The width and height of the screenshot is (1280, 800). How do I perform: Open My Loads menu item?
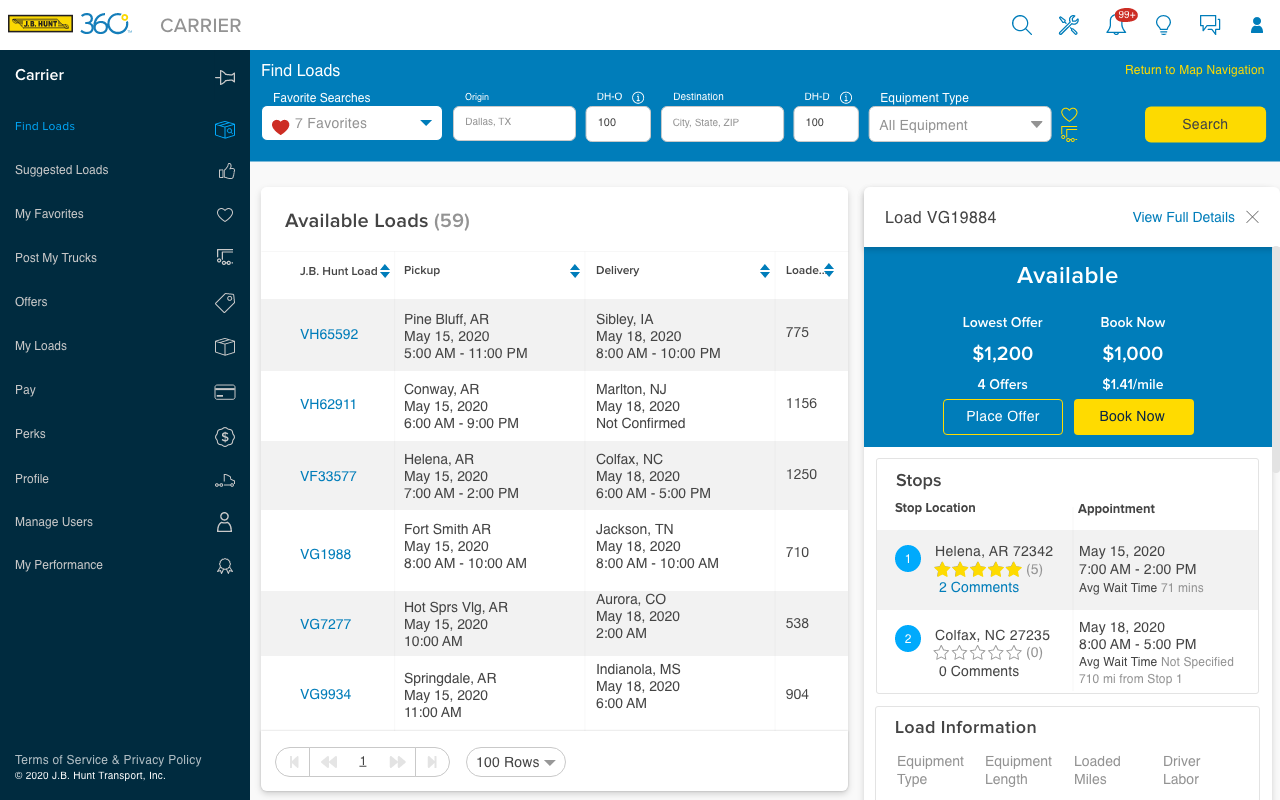point(41,346)
